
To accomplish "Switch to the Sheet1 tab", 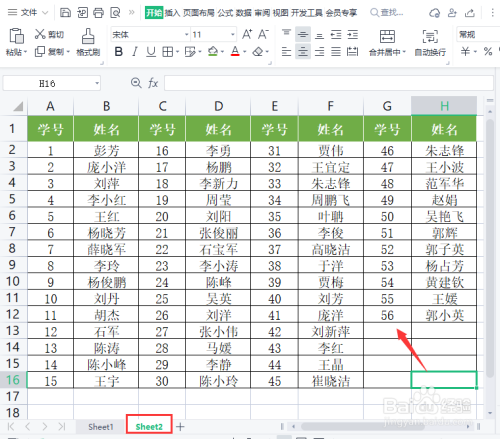I will point(101,427).
